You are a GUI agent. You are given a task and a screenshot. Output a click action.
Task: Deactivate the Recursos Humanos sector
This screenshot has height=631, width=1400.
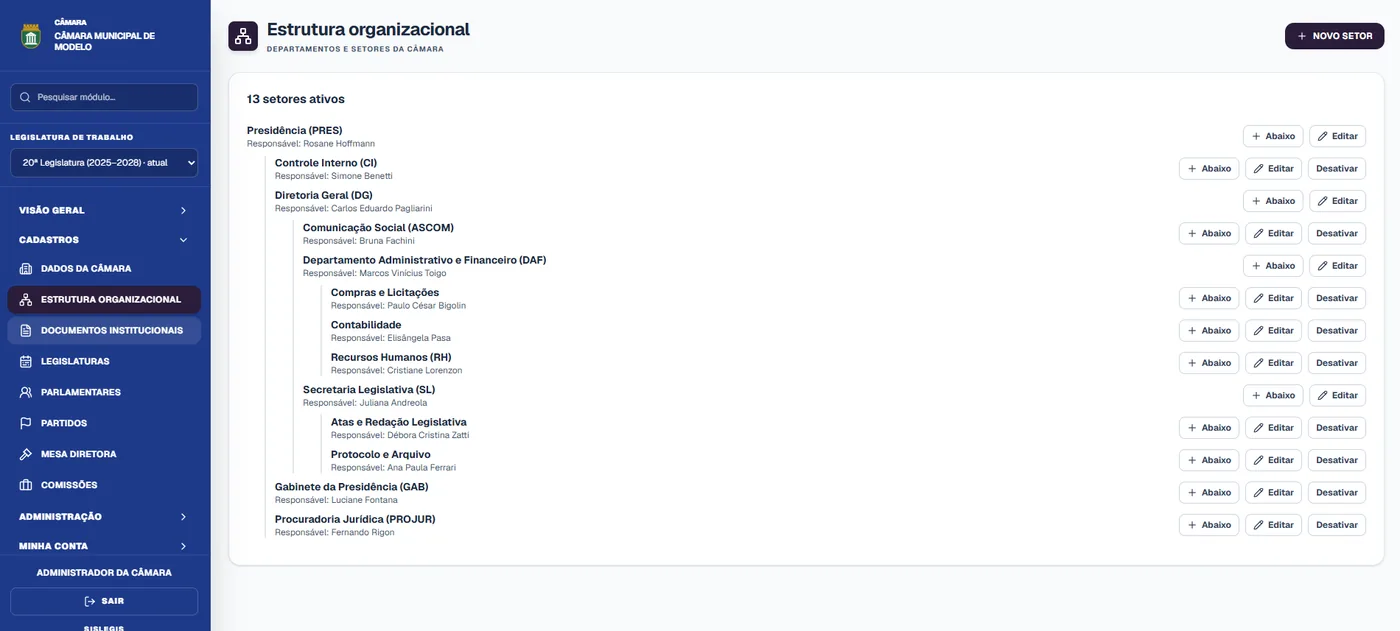pyautogui.click(x=1337, y=363)
